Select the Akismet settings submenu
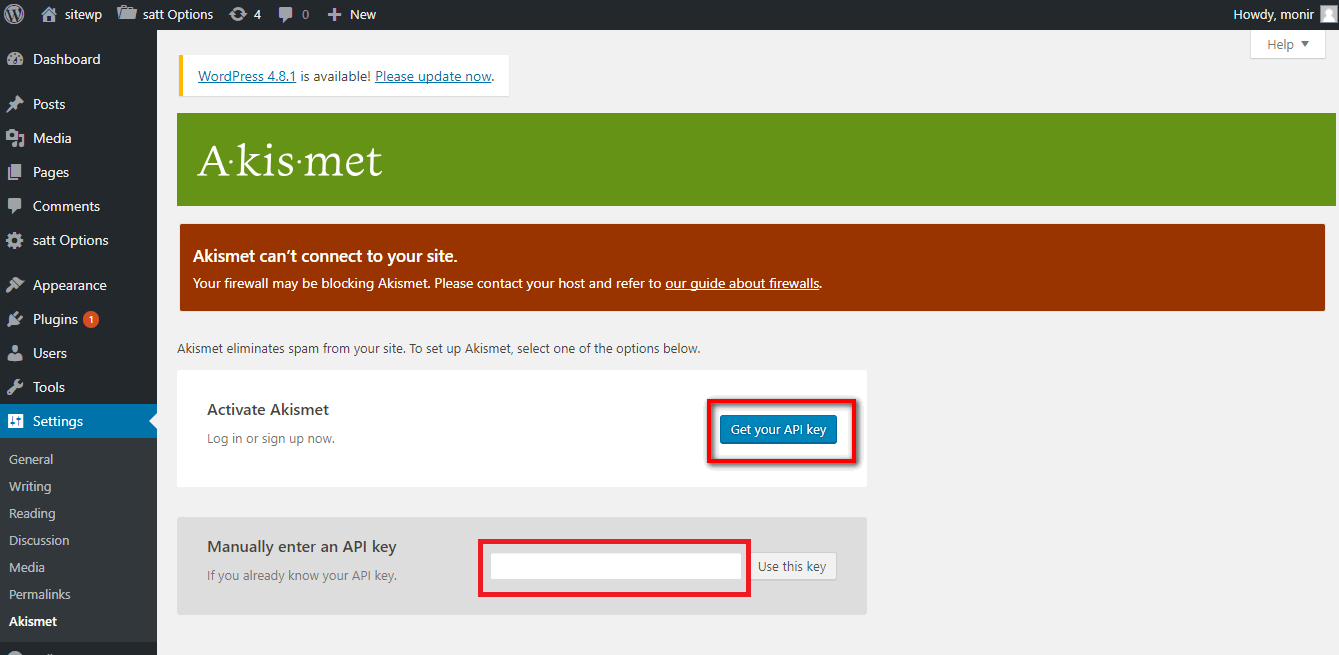This screenshot has width=1339, height=655. (33, 621)
